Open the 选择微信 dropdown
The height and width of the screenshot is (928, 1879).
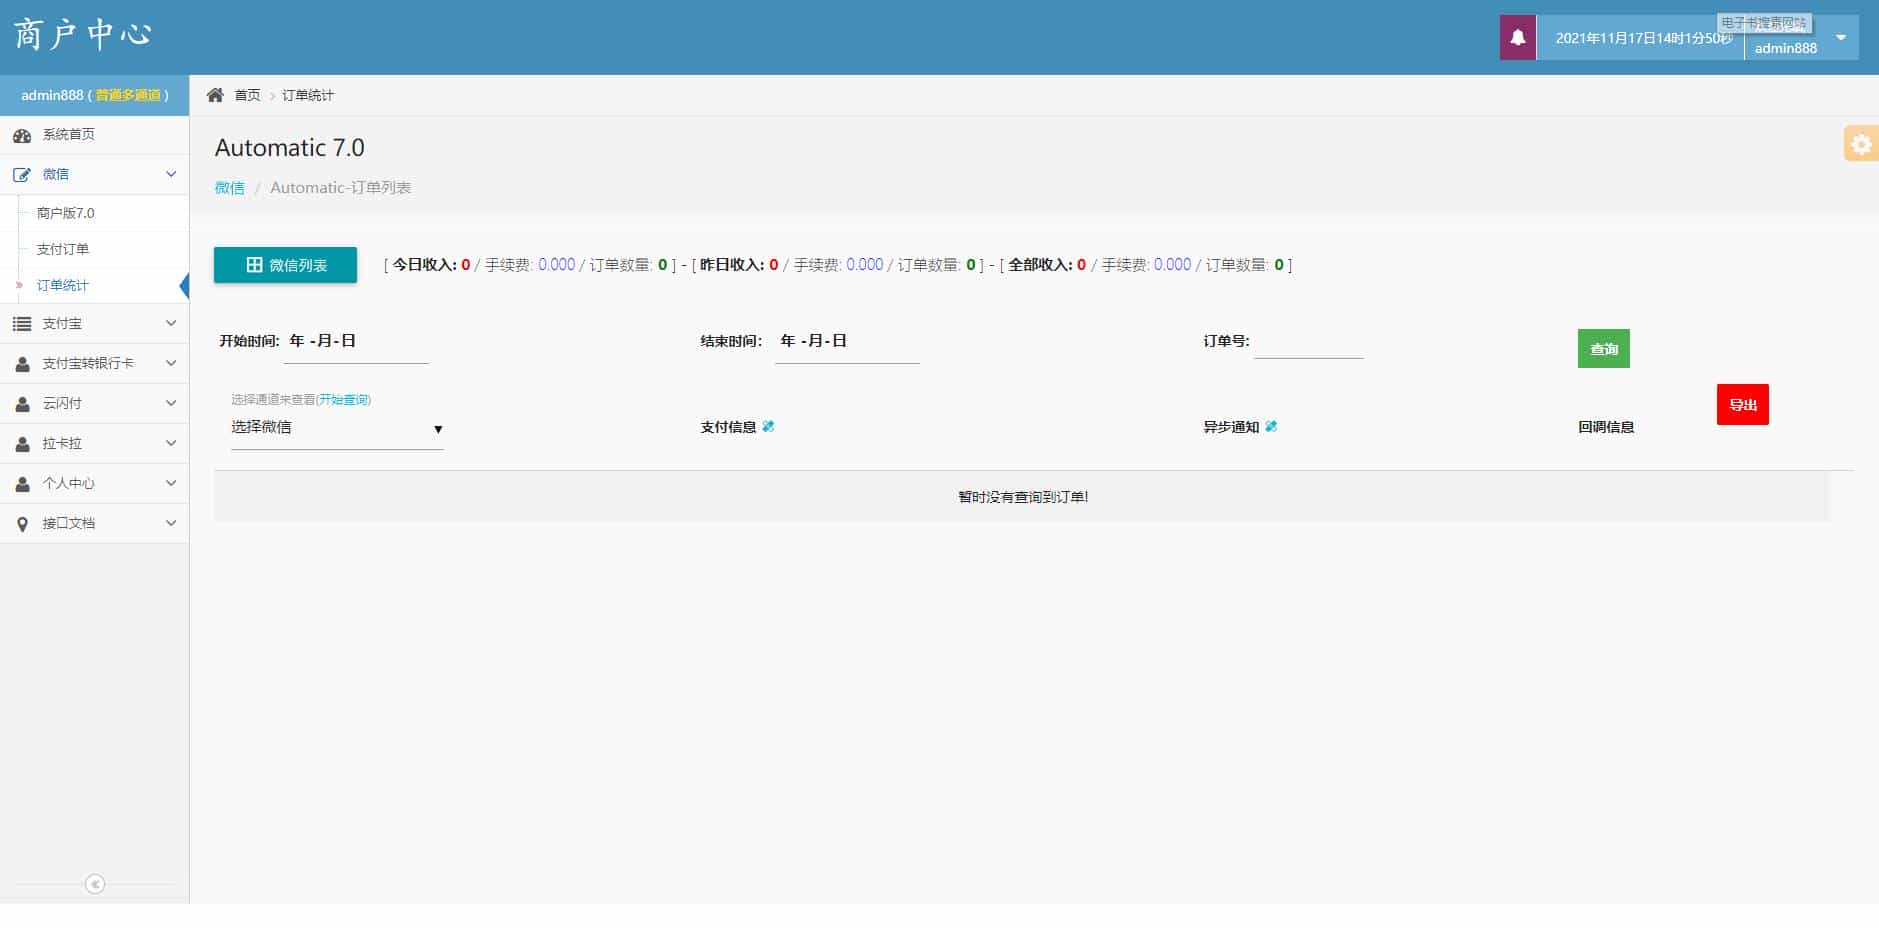337,428
